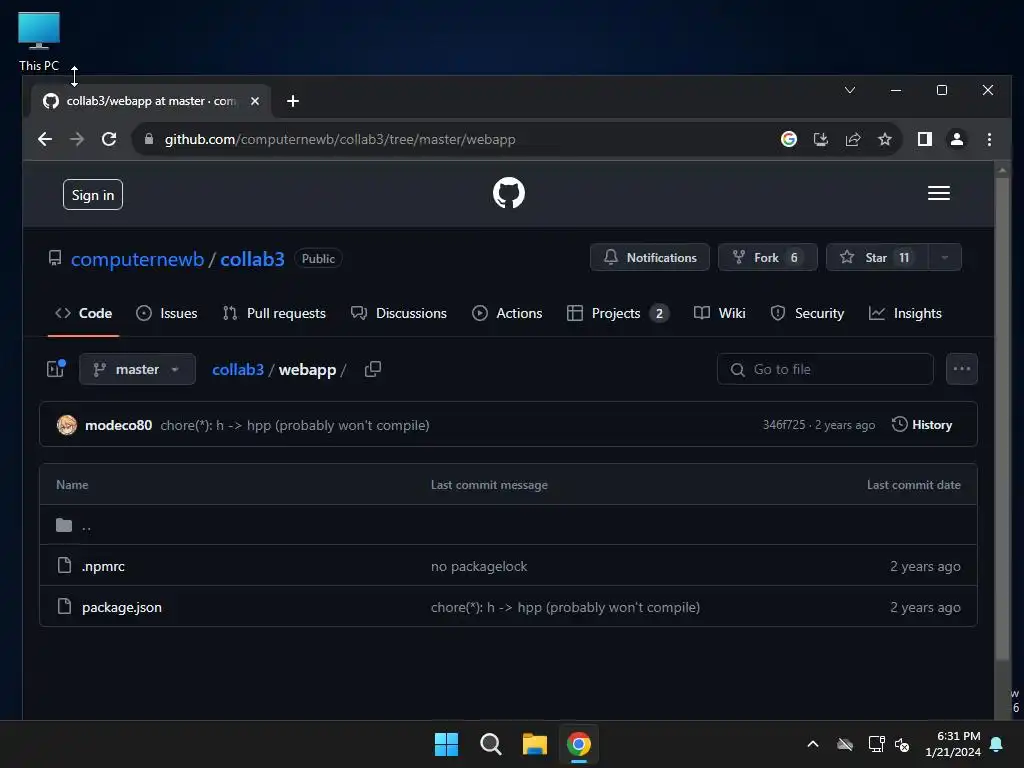Open the Chrome profile avatar
This screenshot has height=768, width=1024.
coord(957,139)
